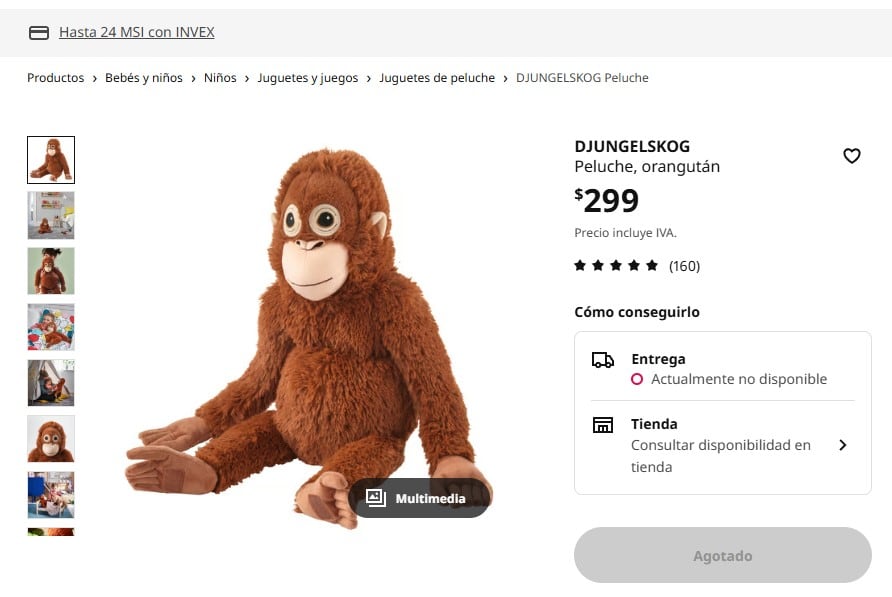This screenshot has width=892, height=597.
Task: Expand the Multimedia viewer overlay
Action: pyautogui.click(x=420, y=496)
